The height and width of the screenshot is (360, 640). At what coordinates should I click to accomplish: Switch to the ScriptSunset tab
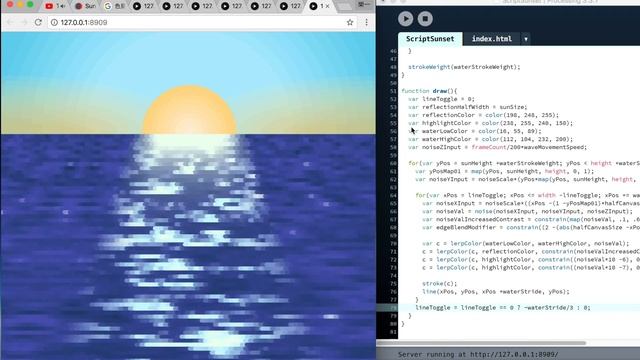(x=430, y=39)
